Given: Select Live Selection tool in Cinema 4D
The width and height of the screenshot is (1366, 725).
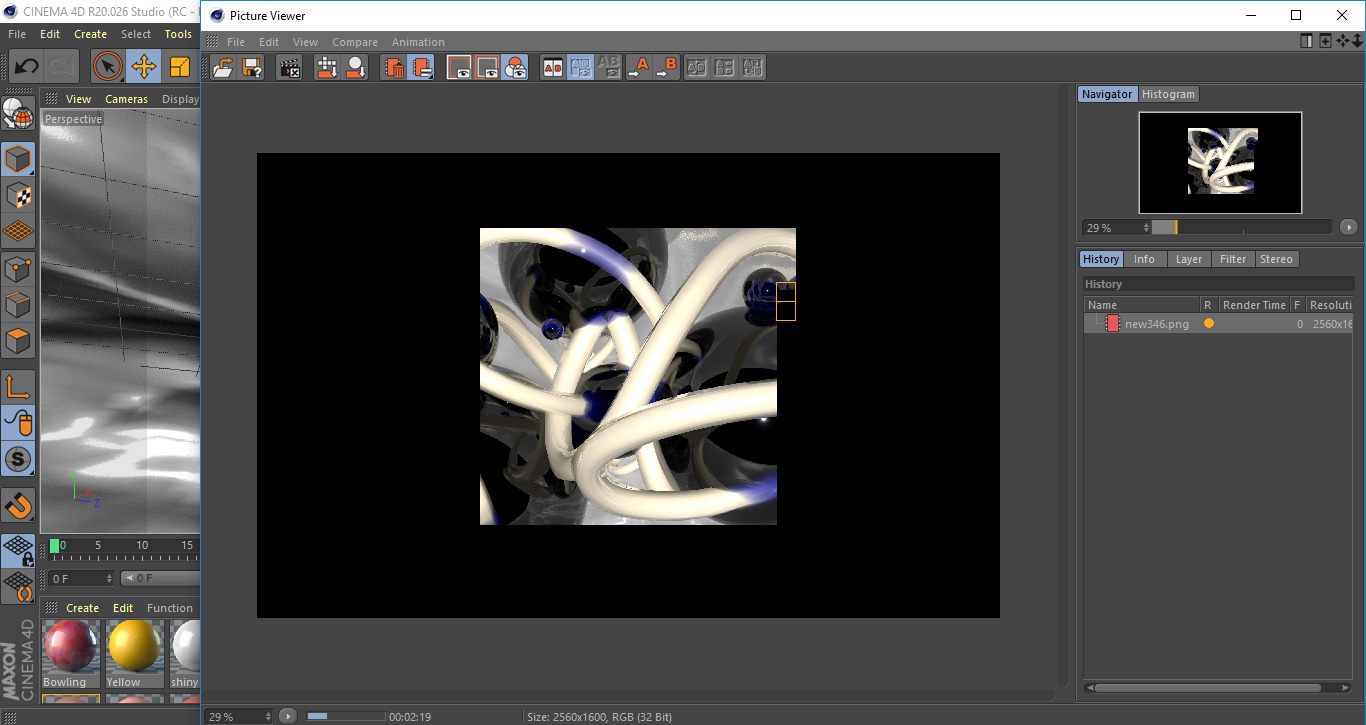Looking at the screenshot, I should (108, 67).
